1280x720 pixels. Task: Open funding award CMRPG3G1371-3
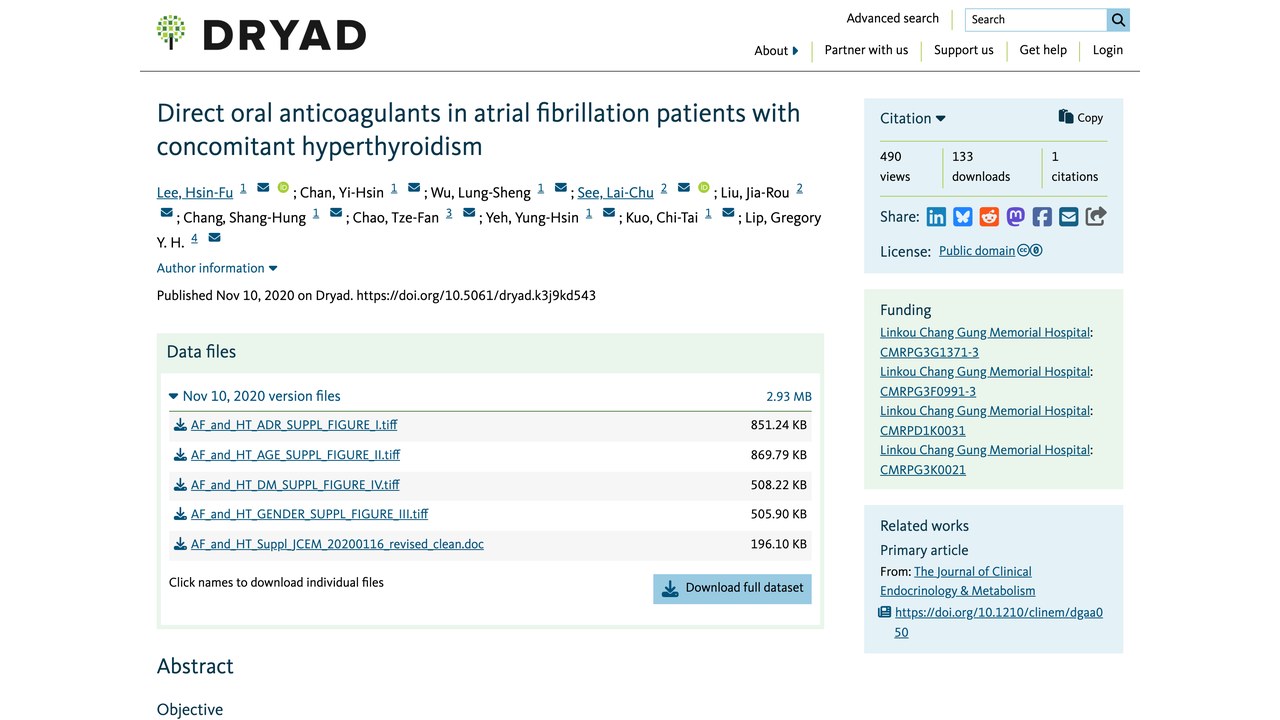click(x=929, y=352)
